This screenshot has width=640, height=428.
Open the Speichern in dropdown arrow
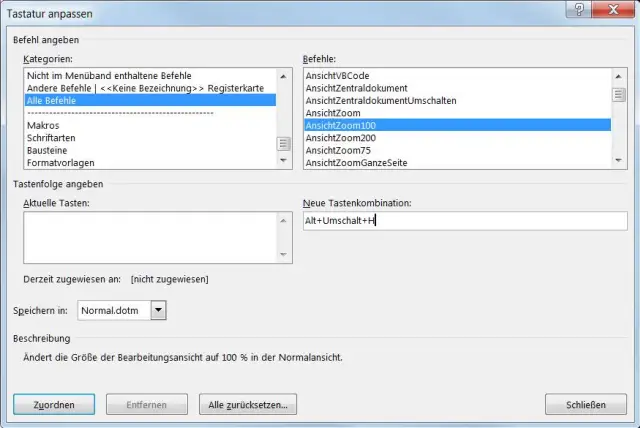pos(158,311)
